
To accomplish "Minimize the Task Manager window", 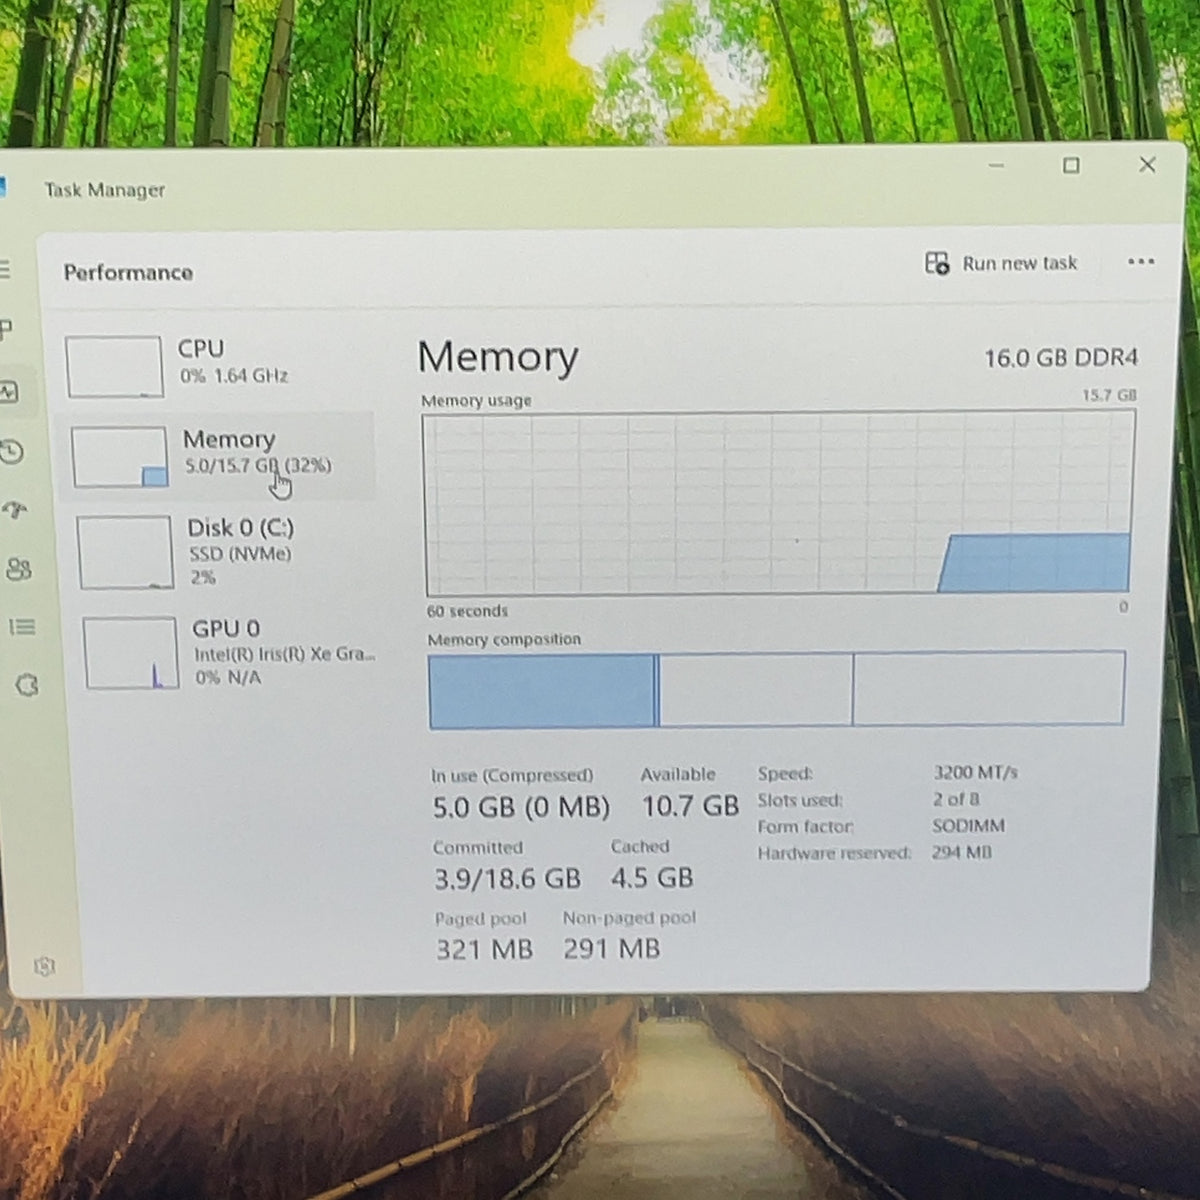I will pos(996,165).
